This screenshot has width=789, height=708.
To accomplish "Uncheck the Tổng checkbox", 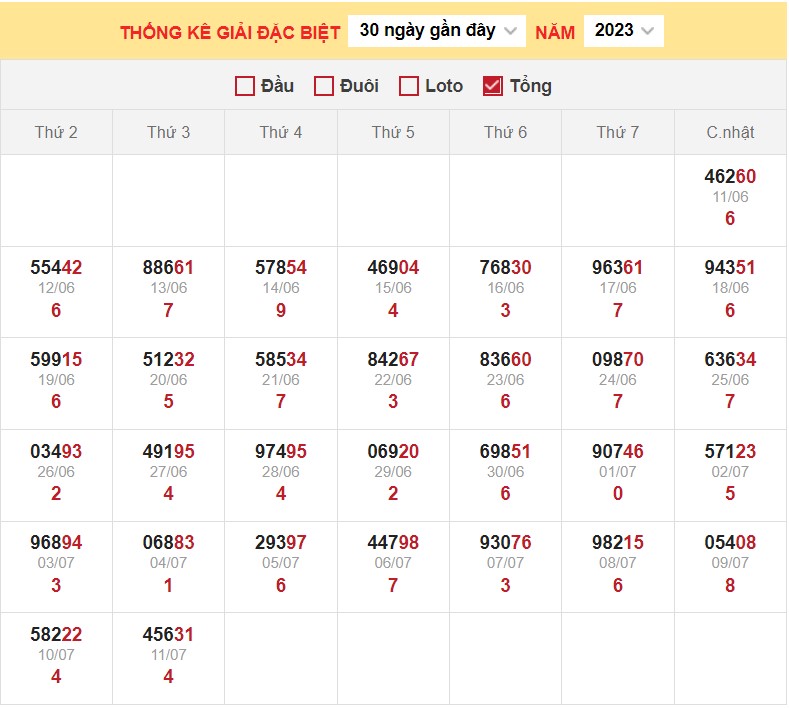I will tap(492, 86).
